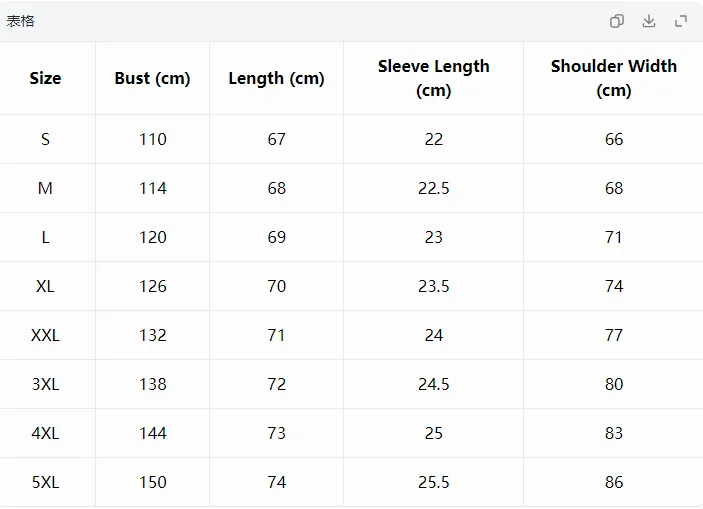Expand the table to fullscreen
This screenshot has height=509, width=703.
click(x=681, y=21)
